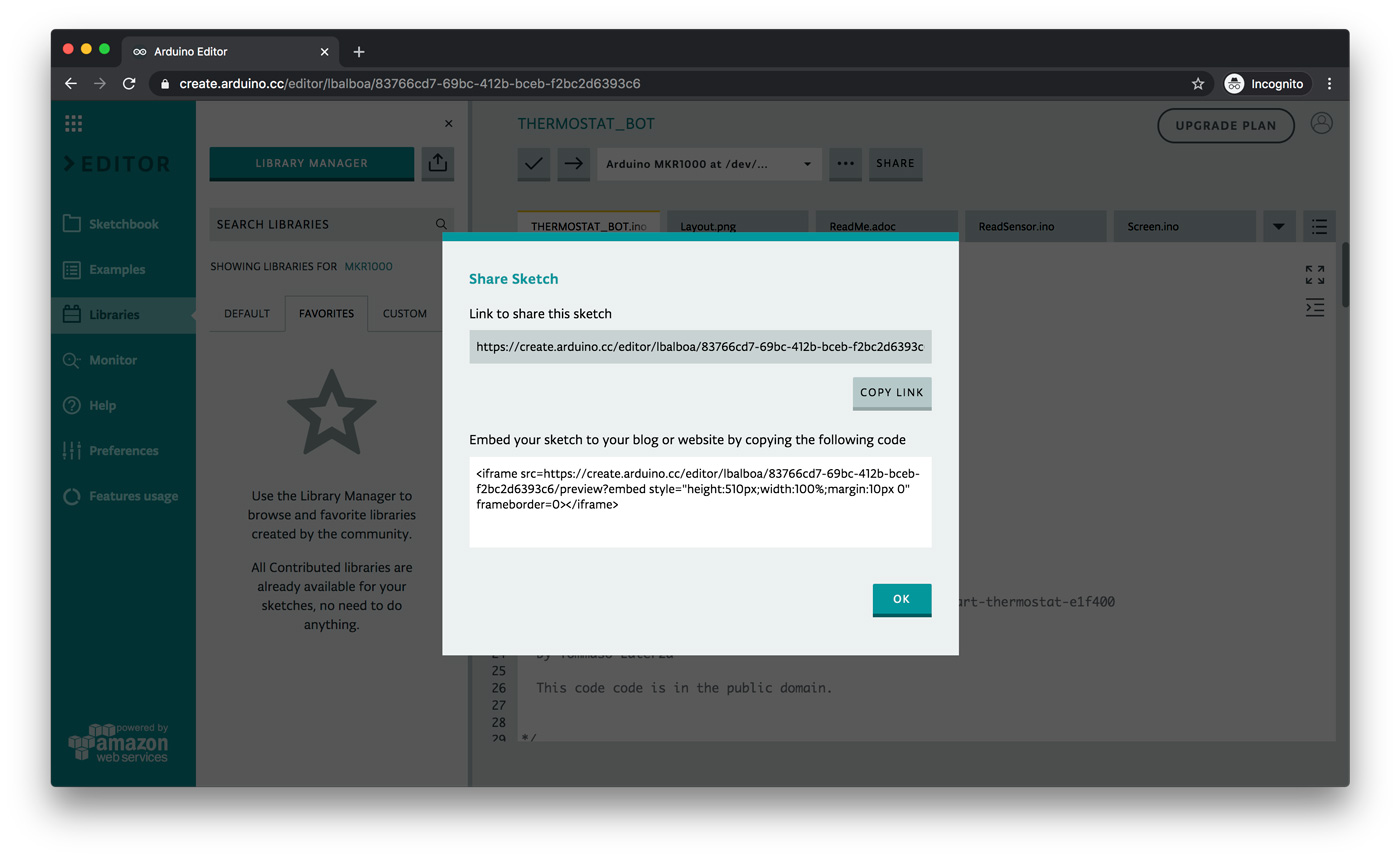Screen dimensions: 1400x859
Task: Click the import library upload icon
Action: [437, 163]
